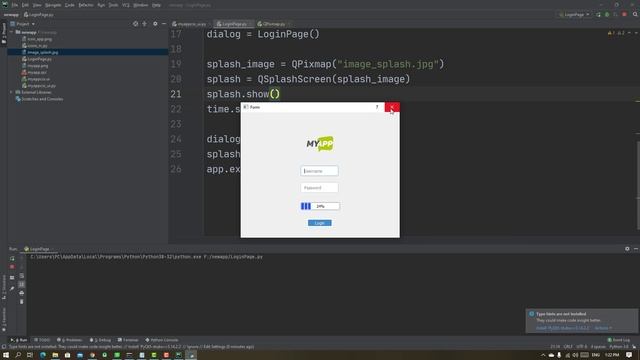
Task: Open the Terminal tool window tab
Action: pos(128,340)
